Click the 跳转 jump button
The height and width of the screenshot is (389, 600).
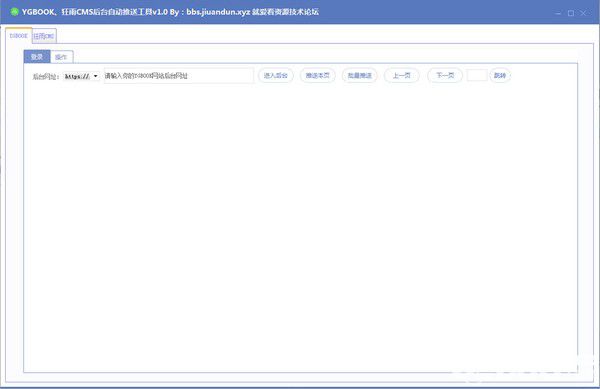500,75
